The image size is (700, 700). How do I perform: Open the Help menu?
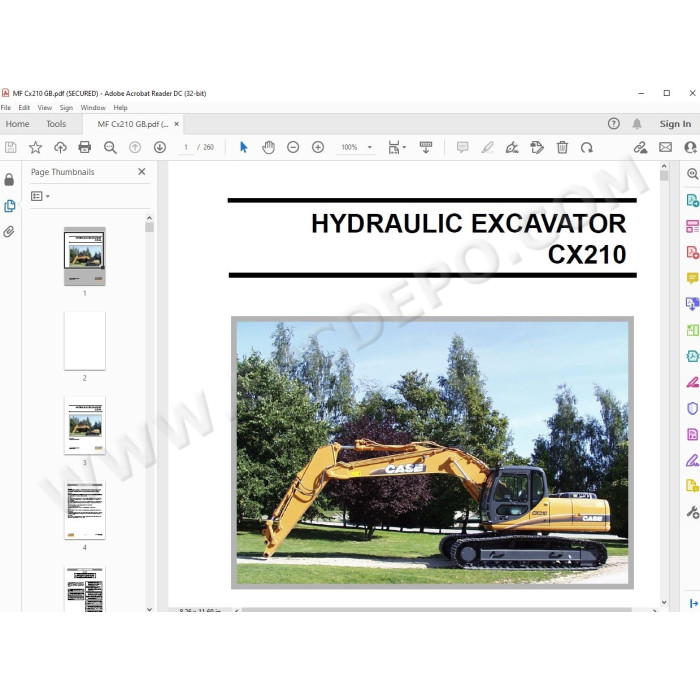tap(121, 108)
